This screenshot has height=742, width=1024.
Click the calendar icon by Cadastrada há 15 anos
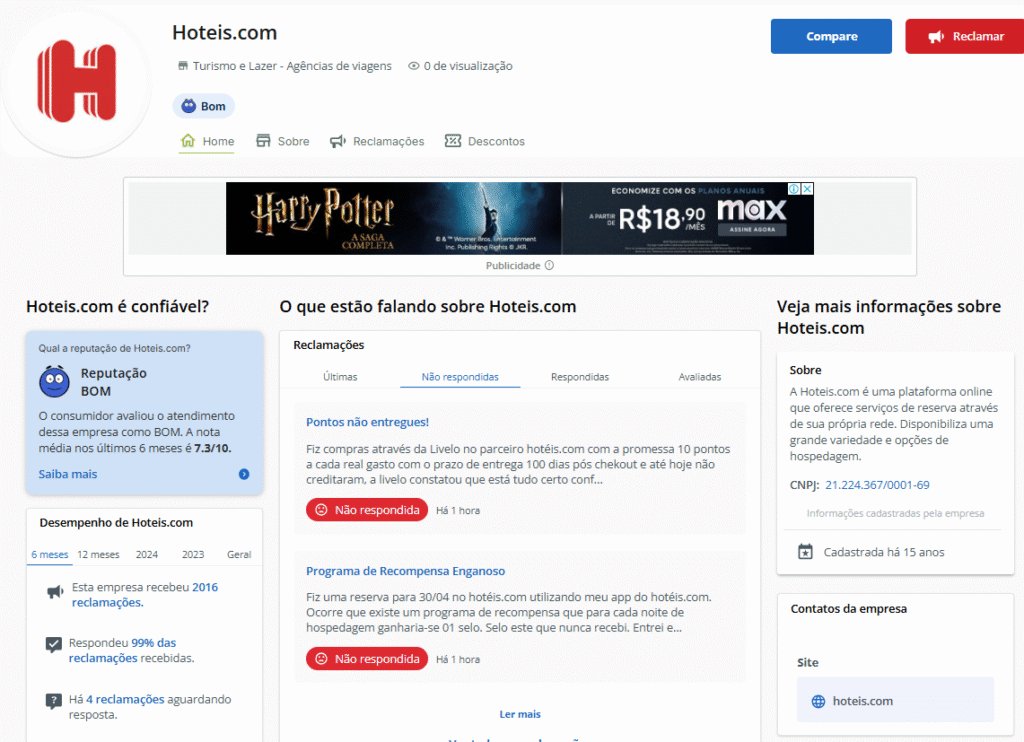pyautogui.click(x=805, y=552)
